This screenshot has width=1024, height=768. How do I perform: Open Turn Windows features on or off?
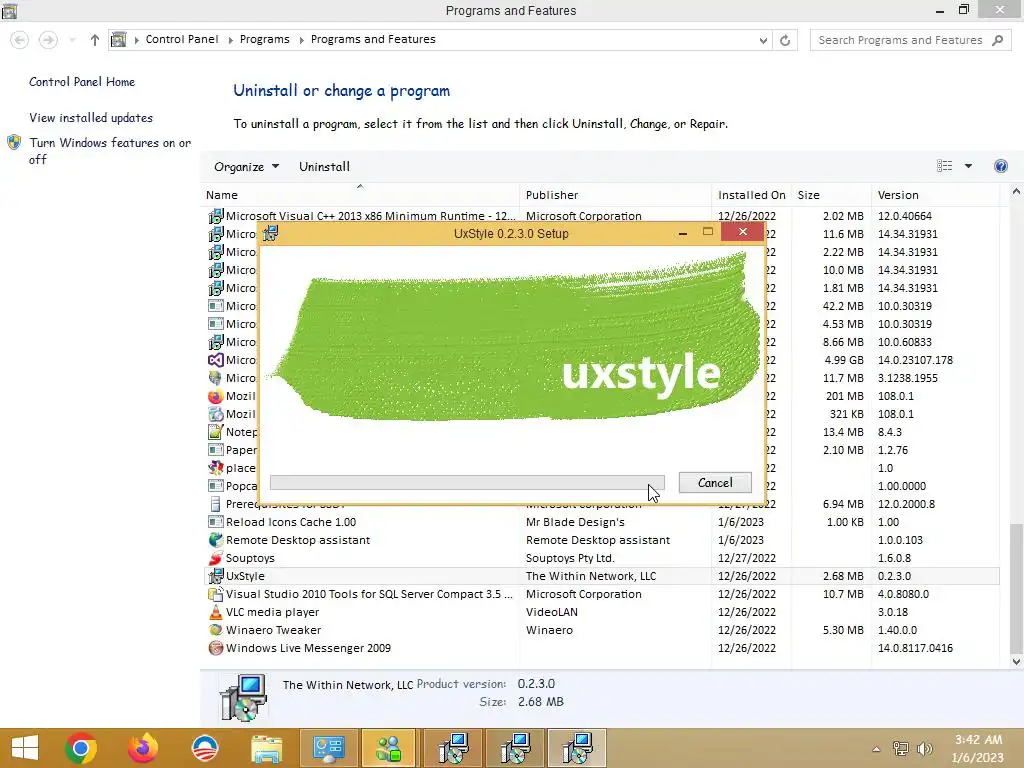click(110, 151)
